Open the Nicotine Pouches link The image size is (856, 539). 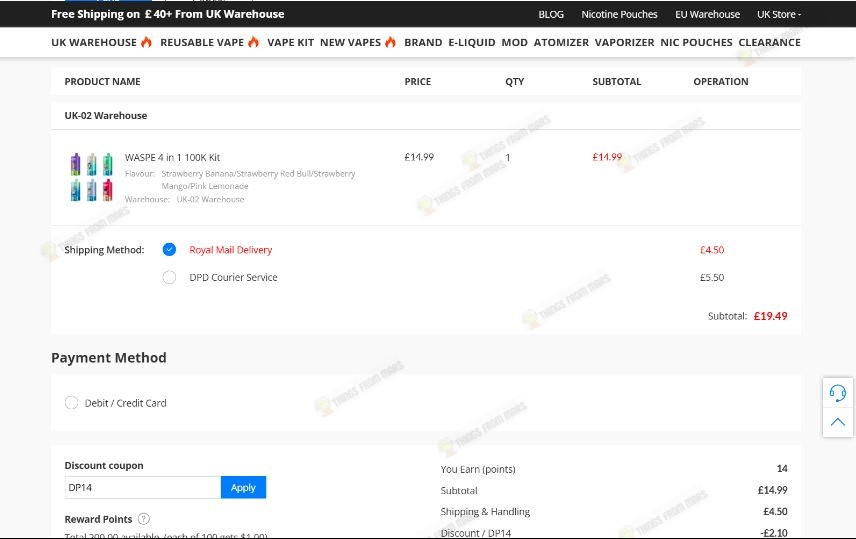[619, 14]
